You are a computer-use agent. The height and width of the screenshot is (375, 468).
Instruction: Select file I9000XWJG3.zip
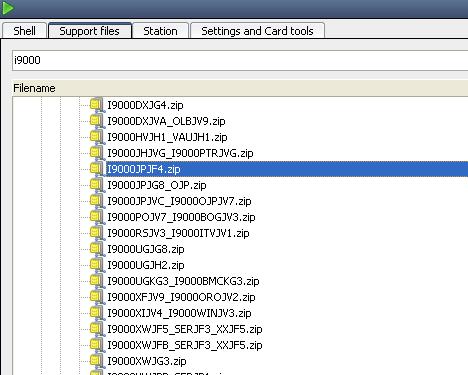147,361
